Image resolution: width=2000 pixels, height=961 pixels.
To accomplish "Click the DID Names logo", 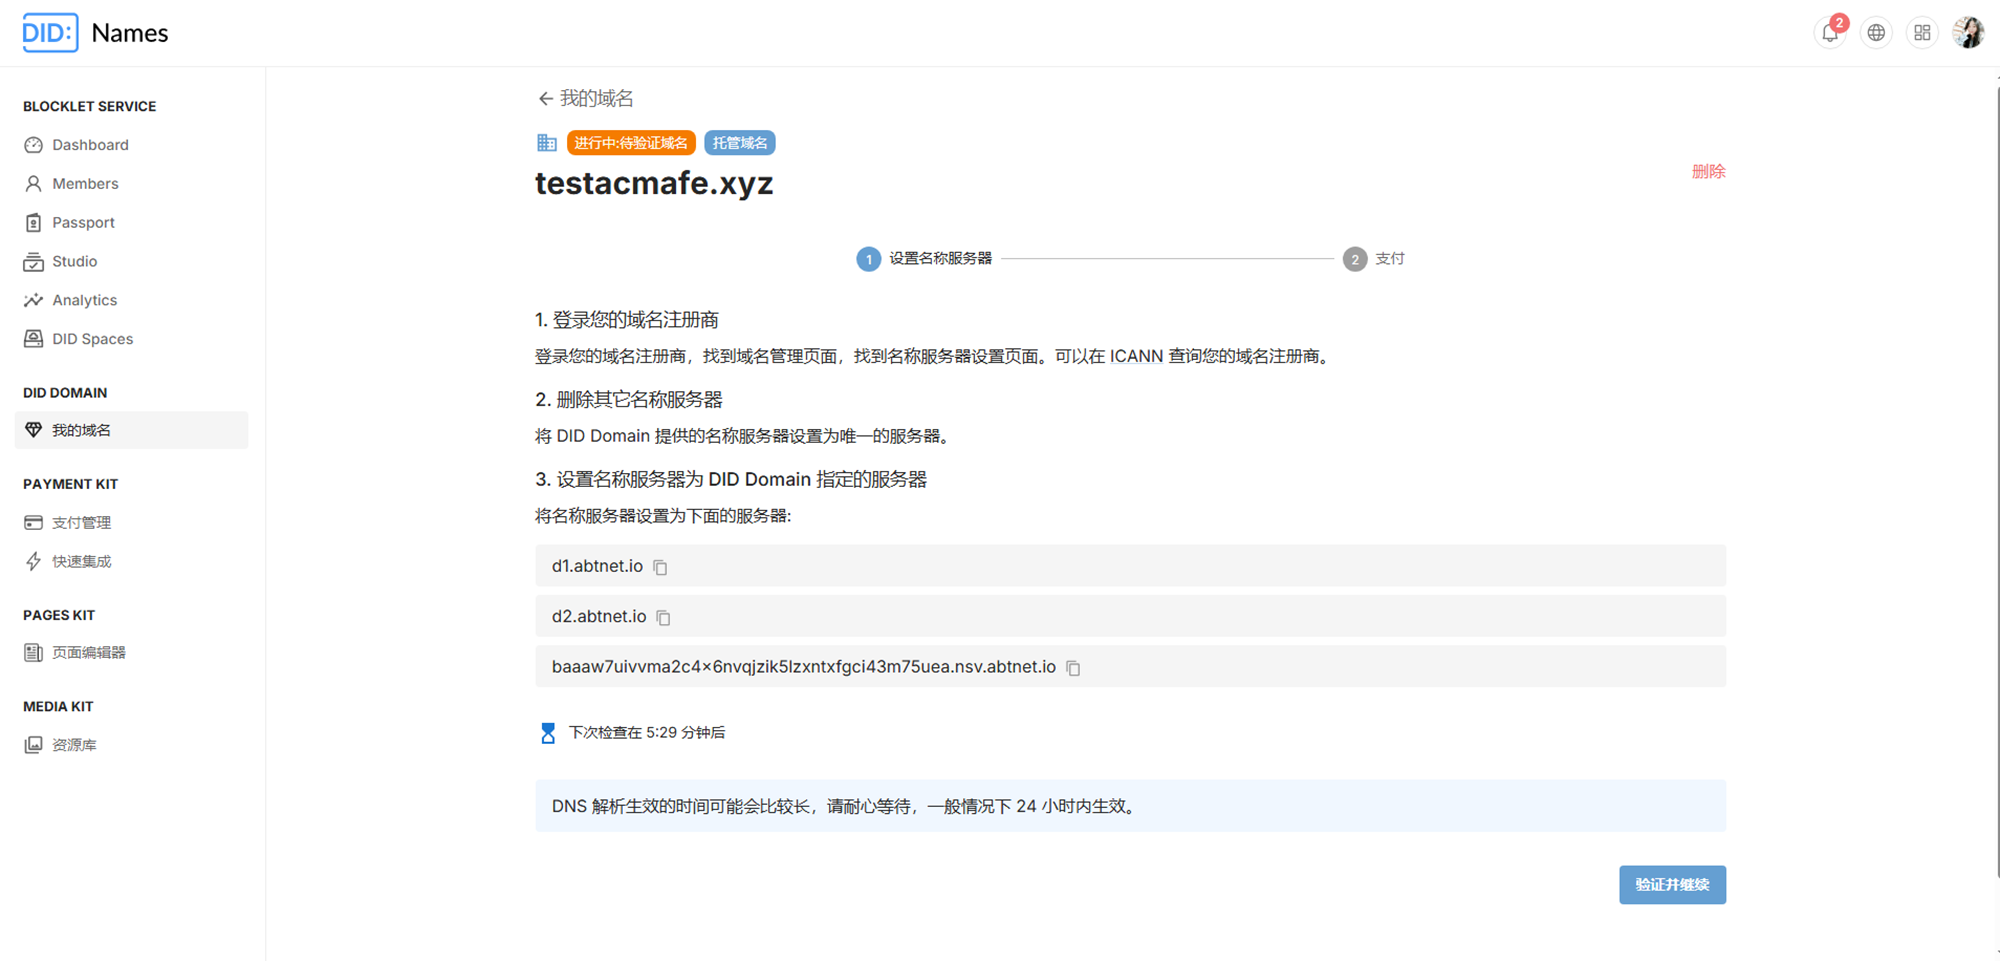I will pyautogui.click(x=96, y=33).
